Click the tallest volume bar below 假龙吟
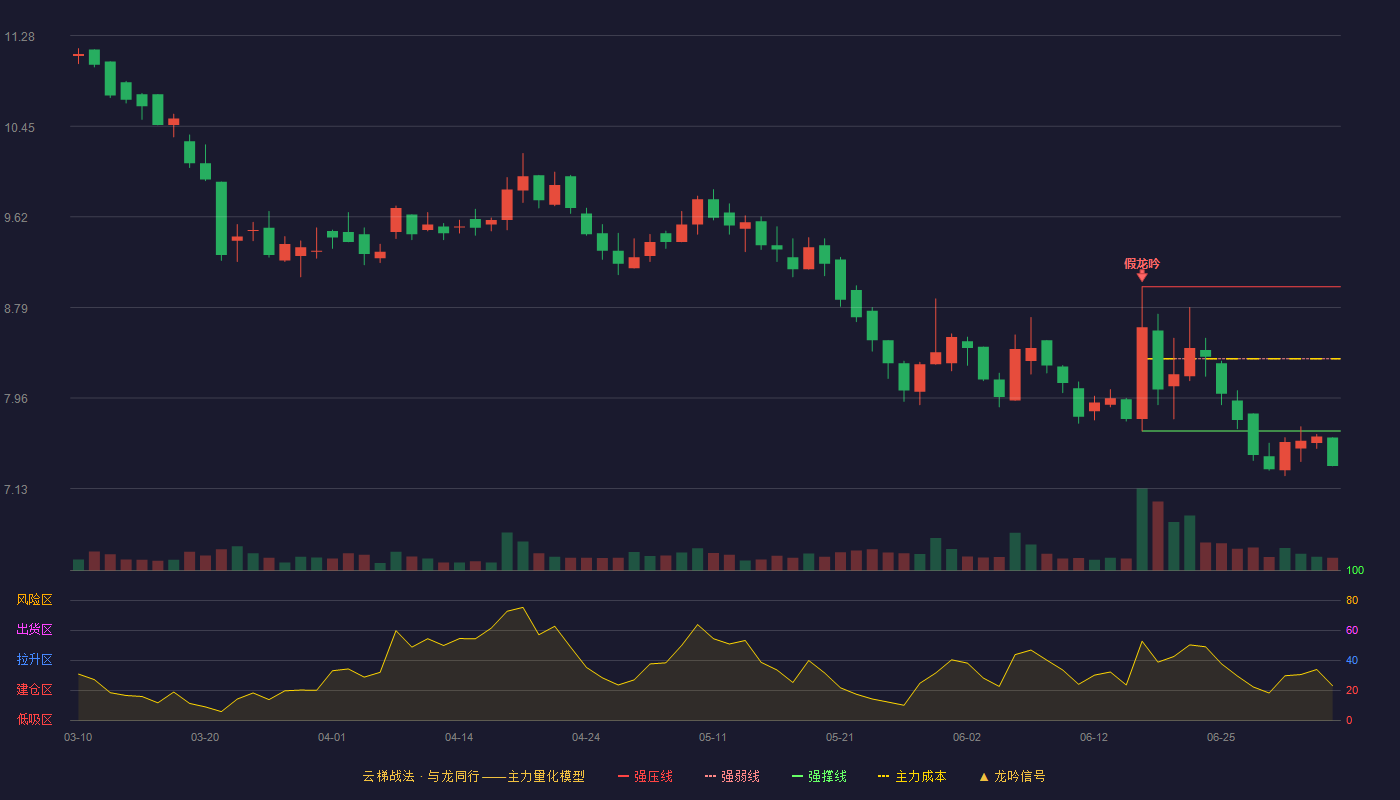The image size is (1400, 800). point(1142,529)
